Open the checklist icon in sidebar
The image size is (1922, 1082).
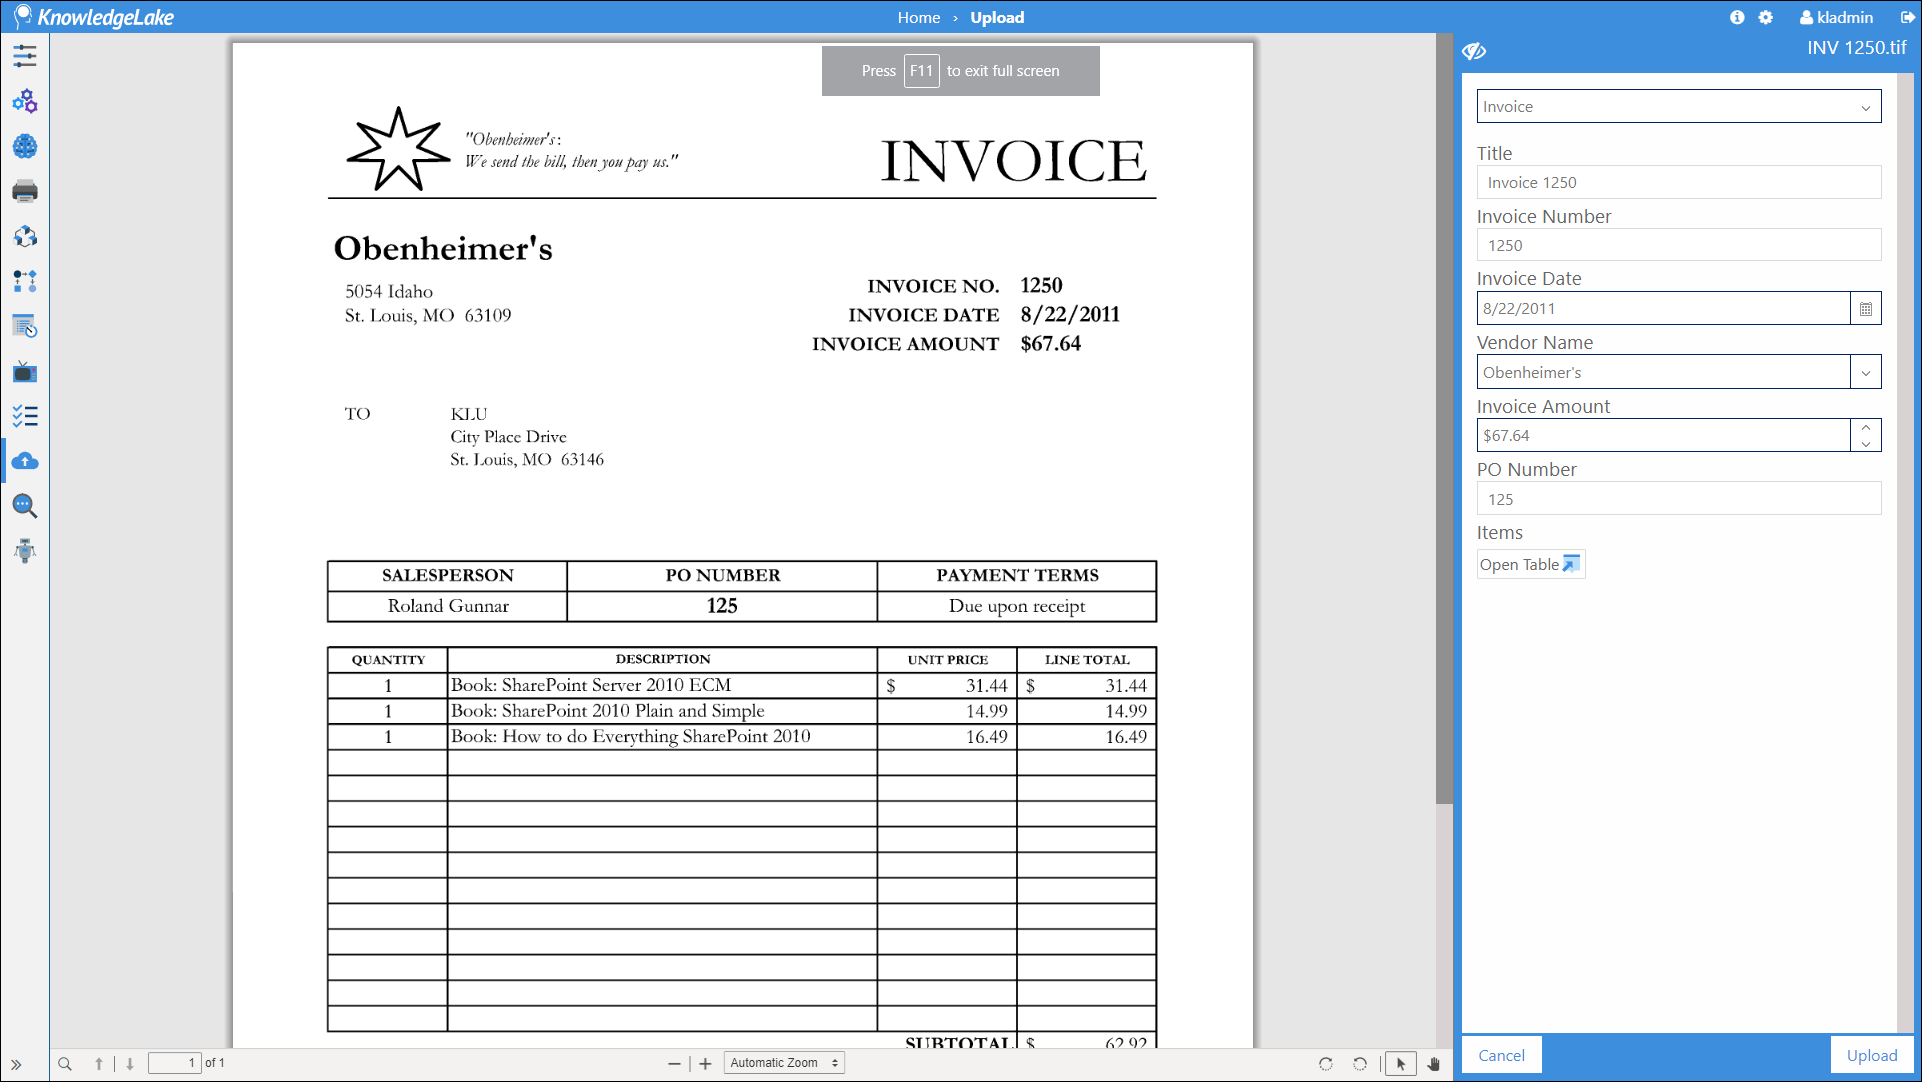click(25, 416)
